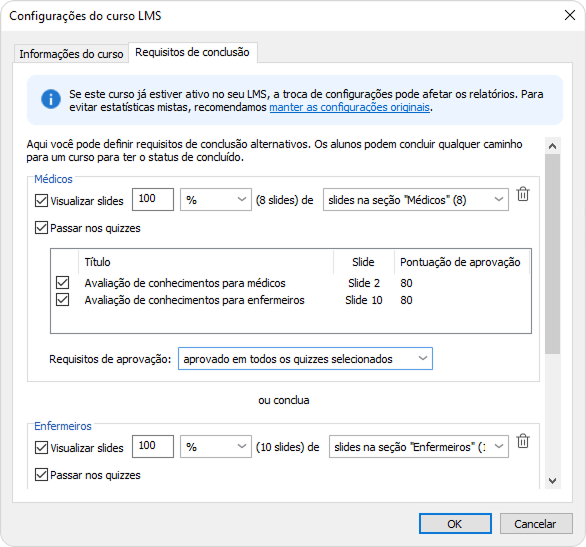The height and width of the screenshot is (547, 586).
Task: Uncheck Passar nos quizzes under Médicos
Action: [x=41, y=228]
